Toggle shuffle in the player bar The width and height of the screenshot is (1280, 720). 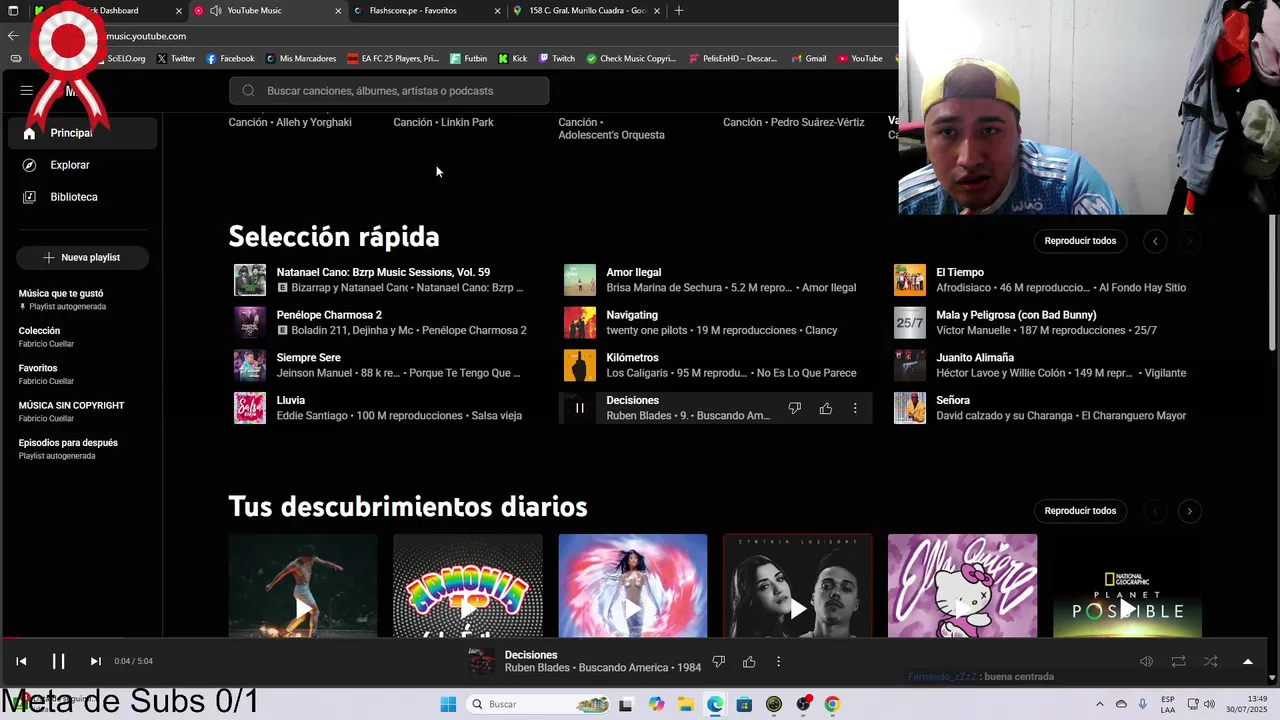pyautogui.click(x=1211, y=661)
